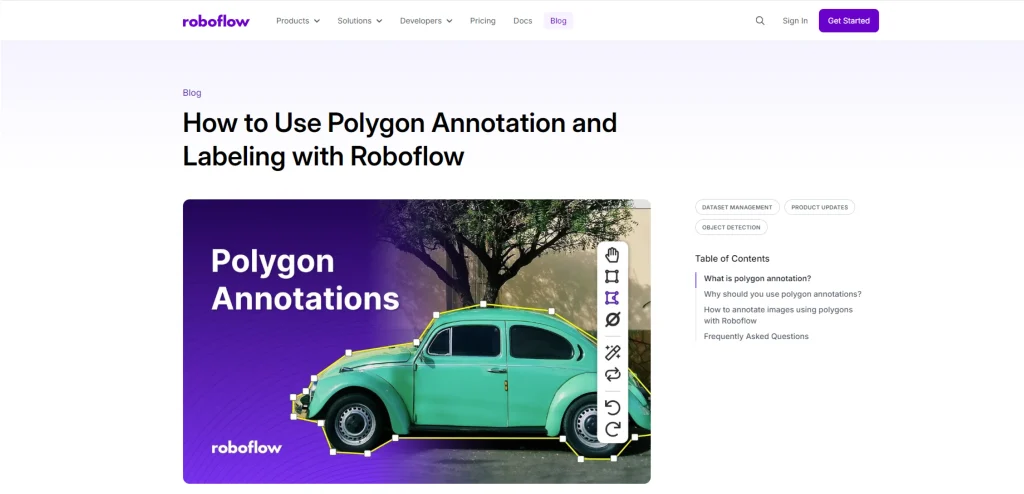Click the undo arrow icon
This screenshot has height=494, width=1024.
[x=612, y=408]
